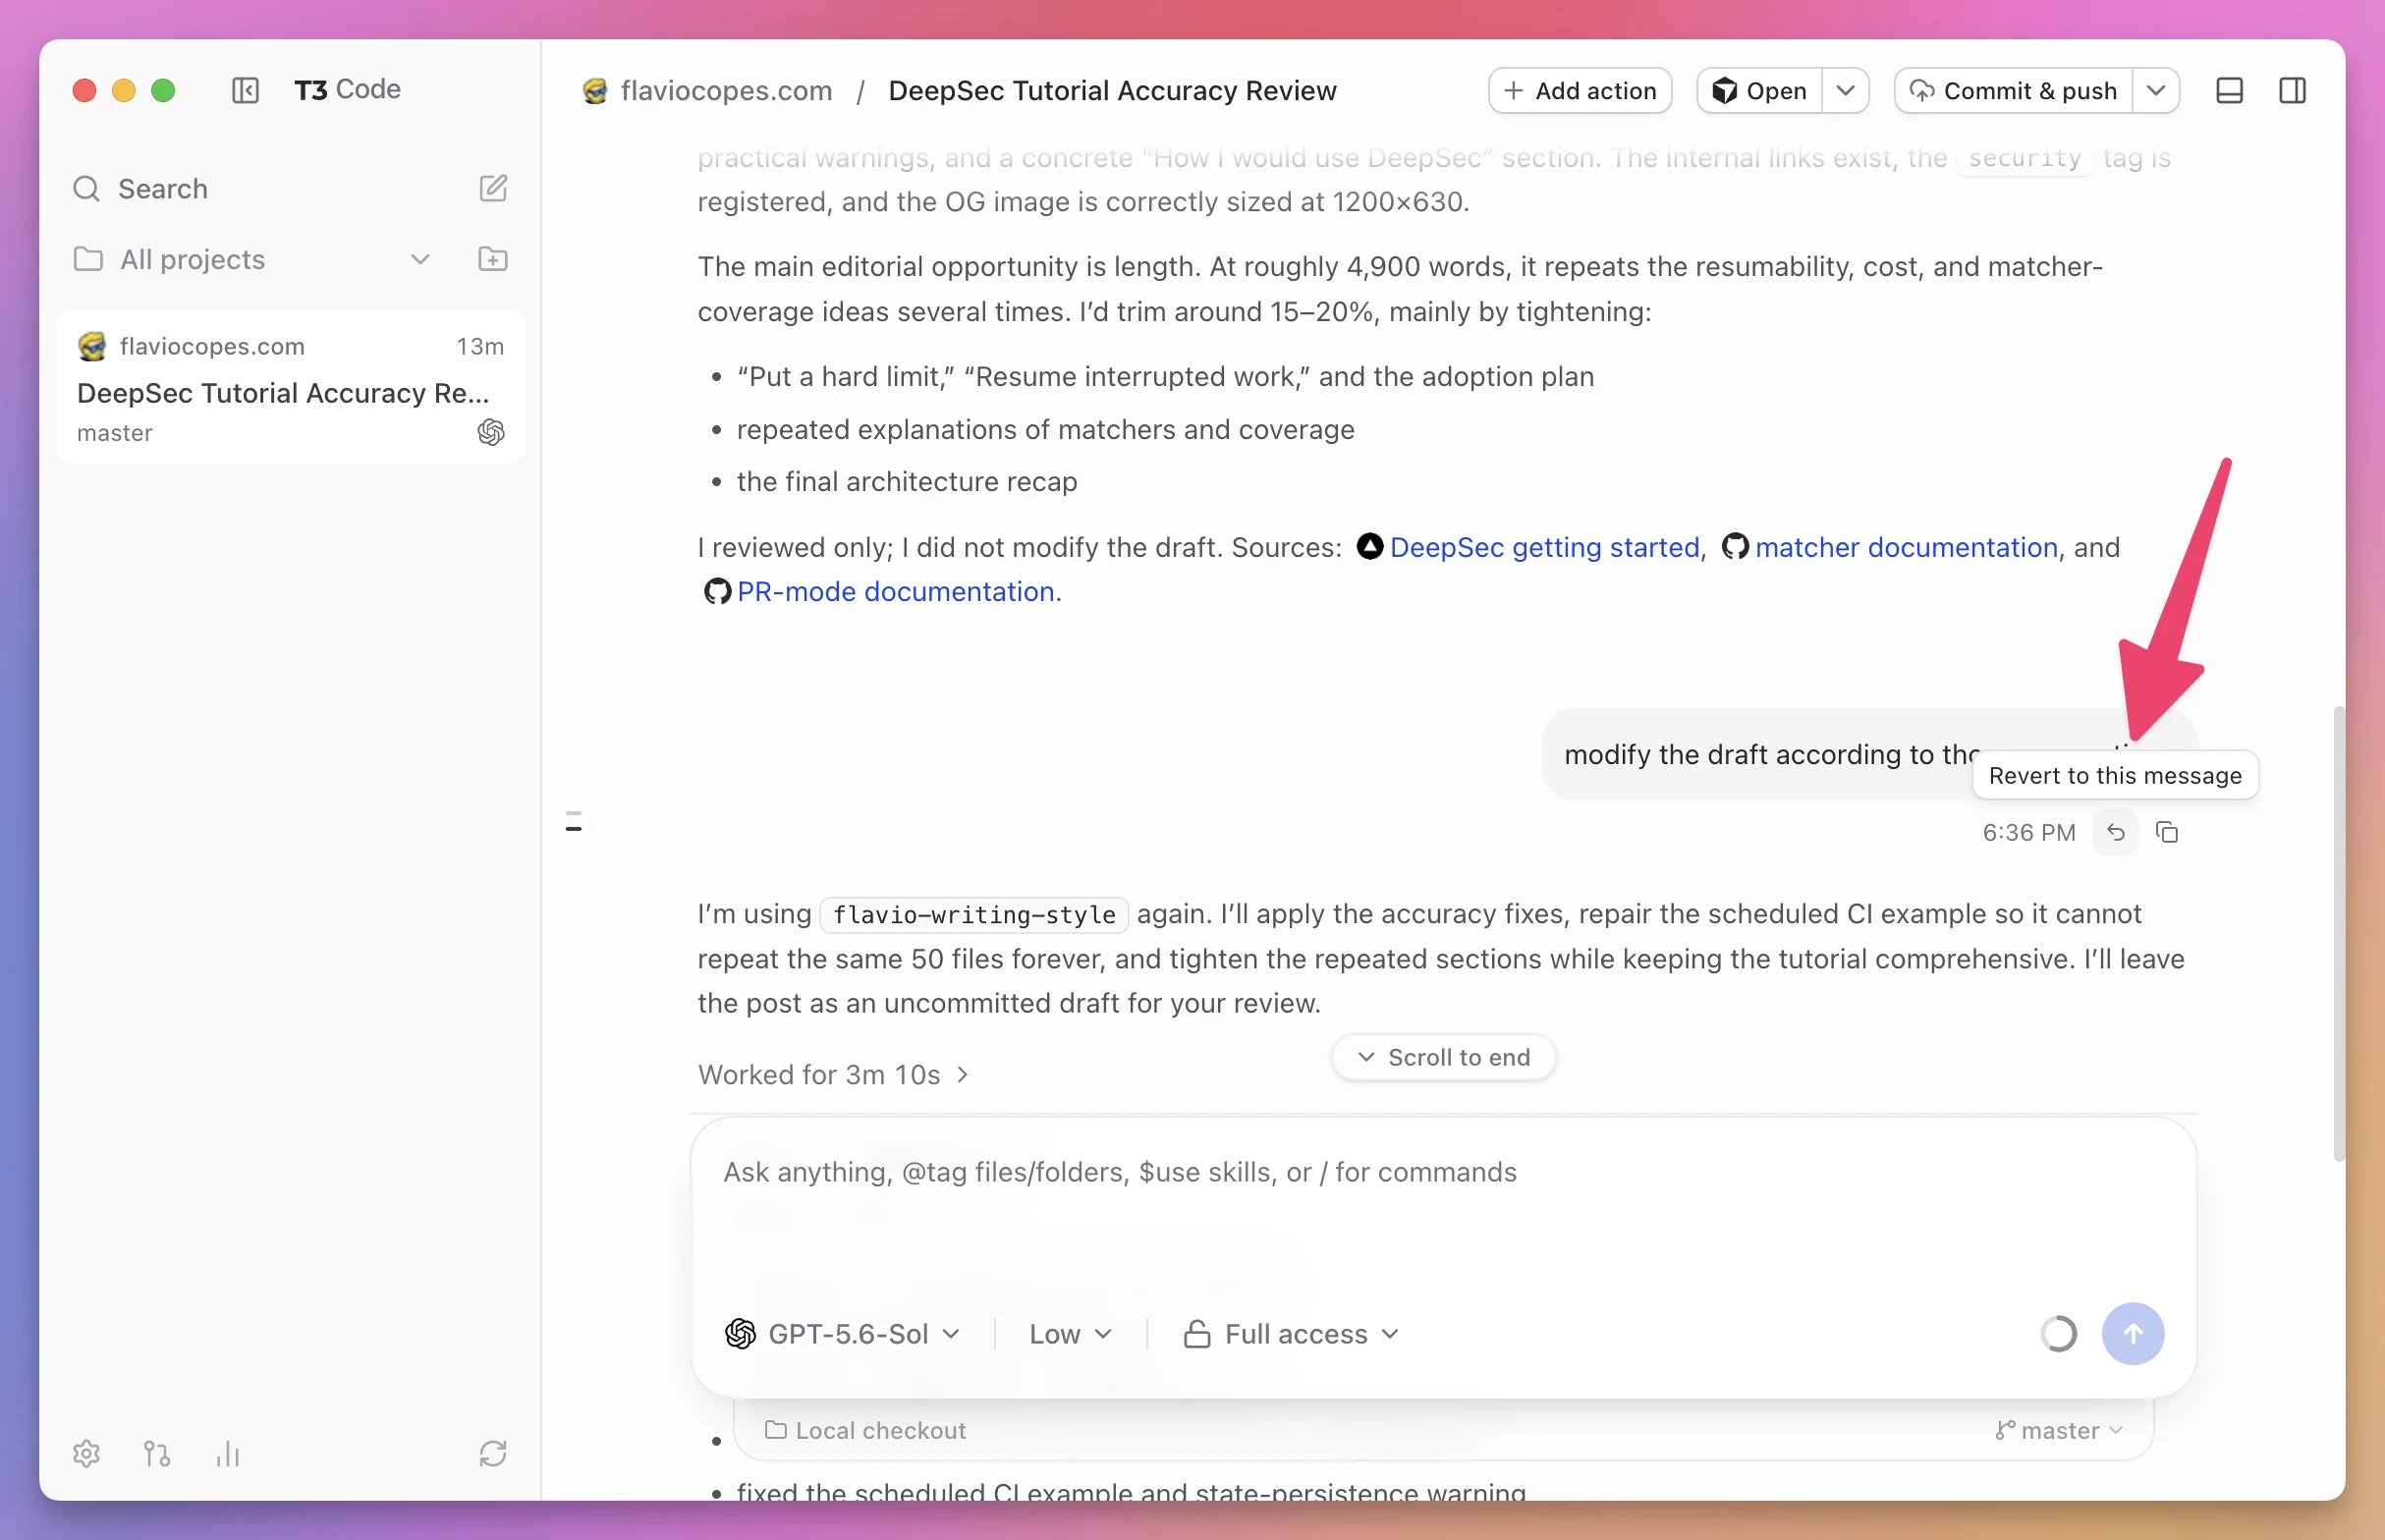Open the Search field in sidebar

click(163, 188)
